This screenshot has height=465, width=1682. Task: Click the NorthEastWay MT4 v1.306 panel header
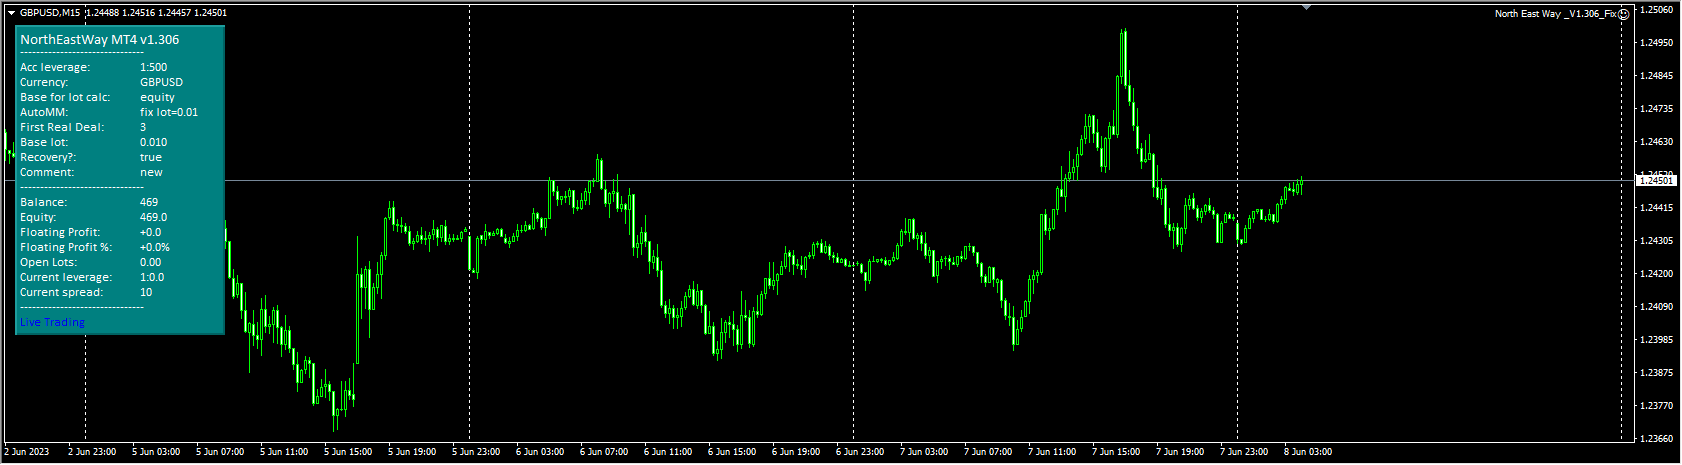click(x=100, y=40)
